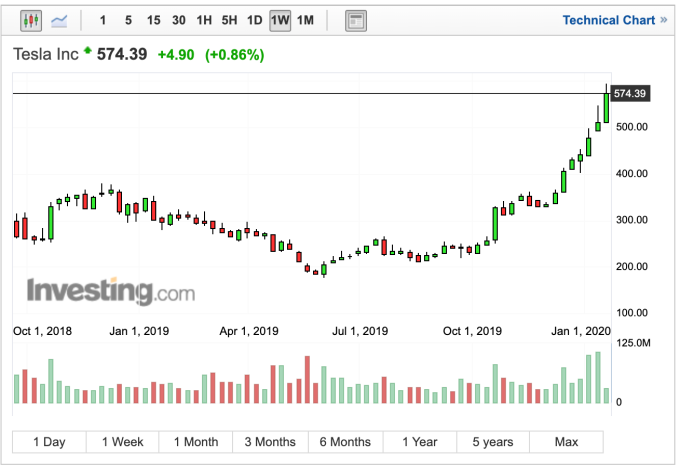The width and height of the screenshot is (680, 469).
Task: Select the 1 minute interval
Action: [103, 20]
